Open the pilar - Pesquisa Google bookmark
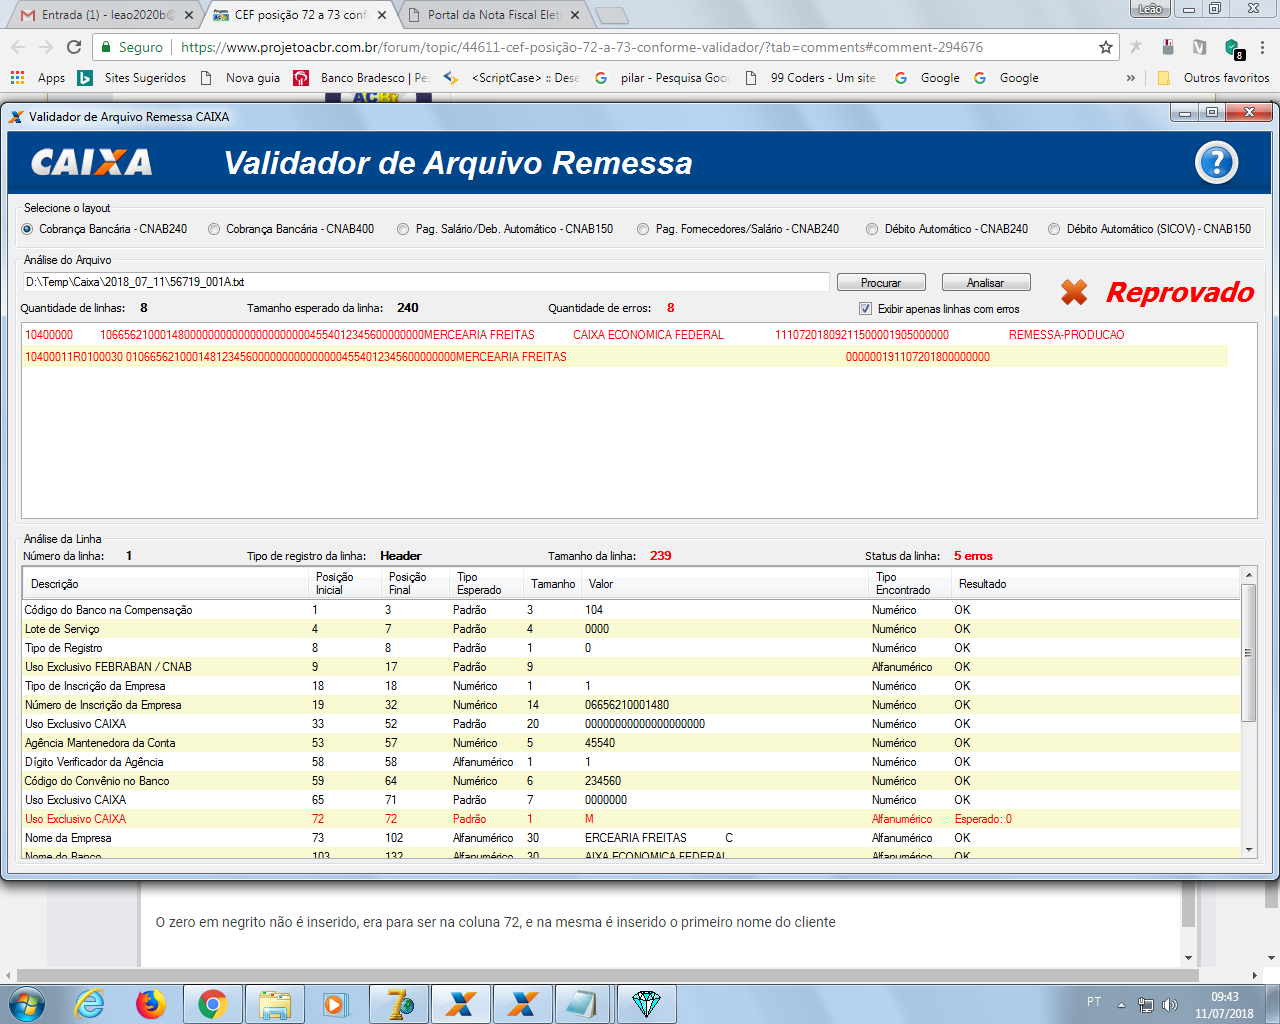This screenshot has width=1280, height=1024. 662,78
